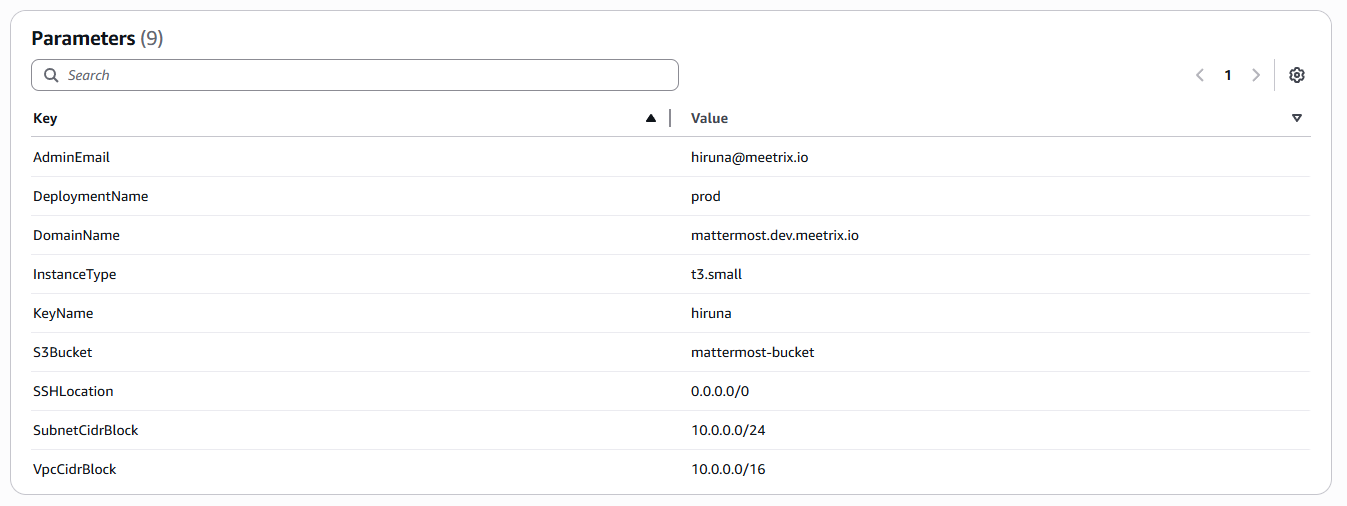Select the DeploymentName parameter row
Screen dimensions: 1347x506
90,196
